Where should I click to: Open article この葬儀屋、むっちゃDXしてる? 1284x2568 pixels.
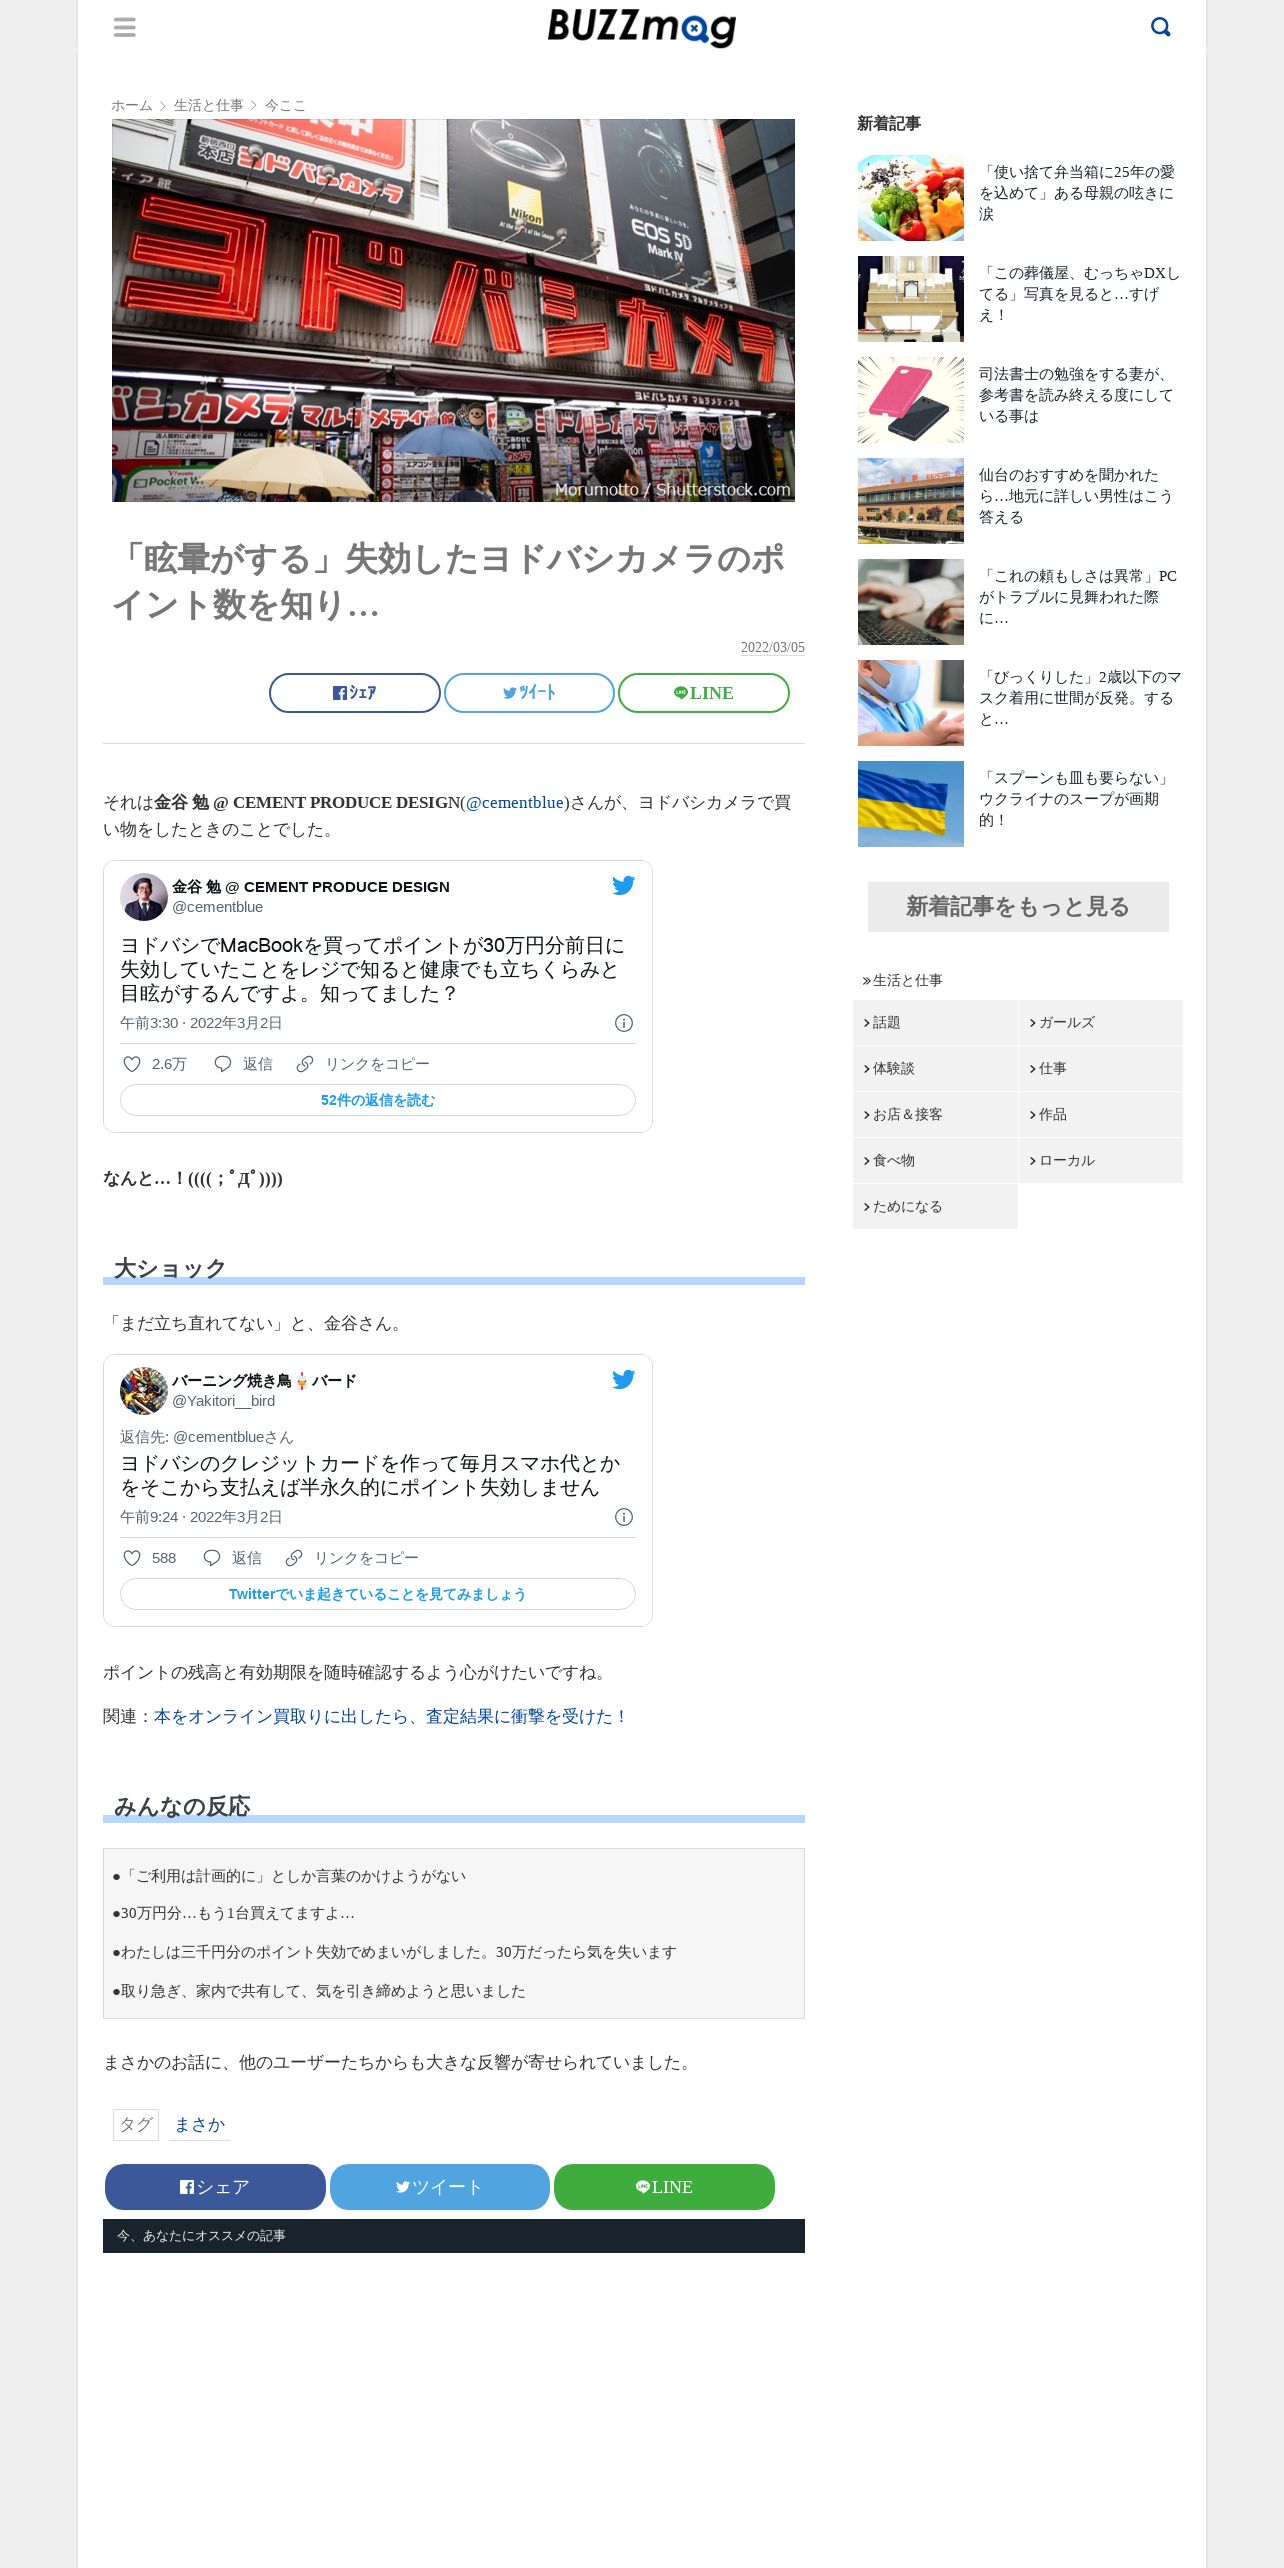click(1078, 294)
